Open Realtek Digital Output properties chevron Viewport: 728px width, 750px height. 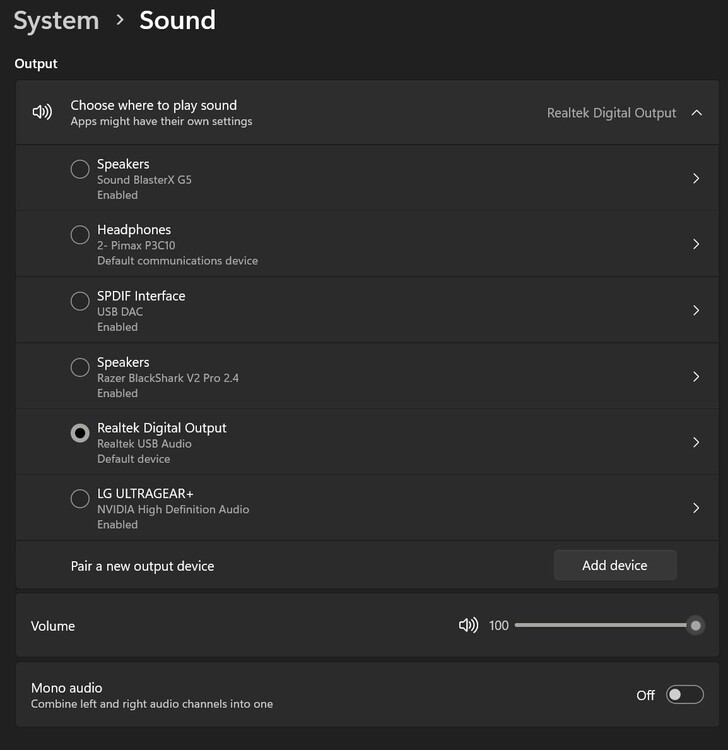pyautogui.click(x=696, y=442)
